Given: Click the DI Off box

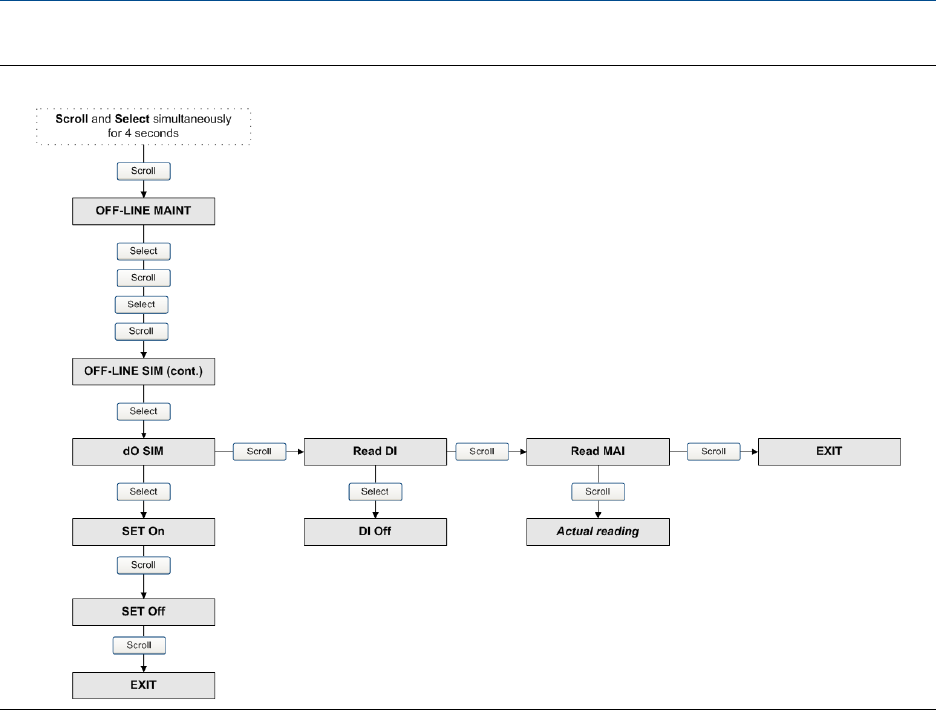Looking at the screenshot, I should click(375, 532).
